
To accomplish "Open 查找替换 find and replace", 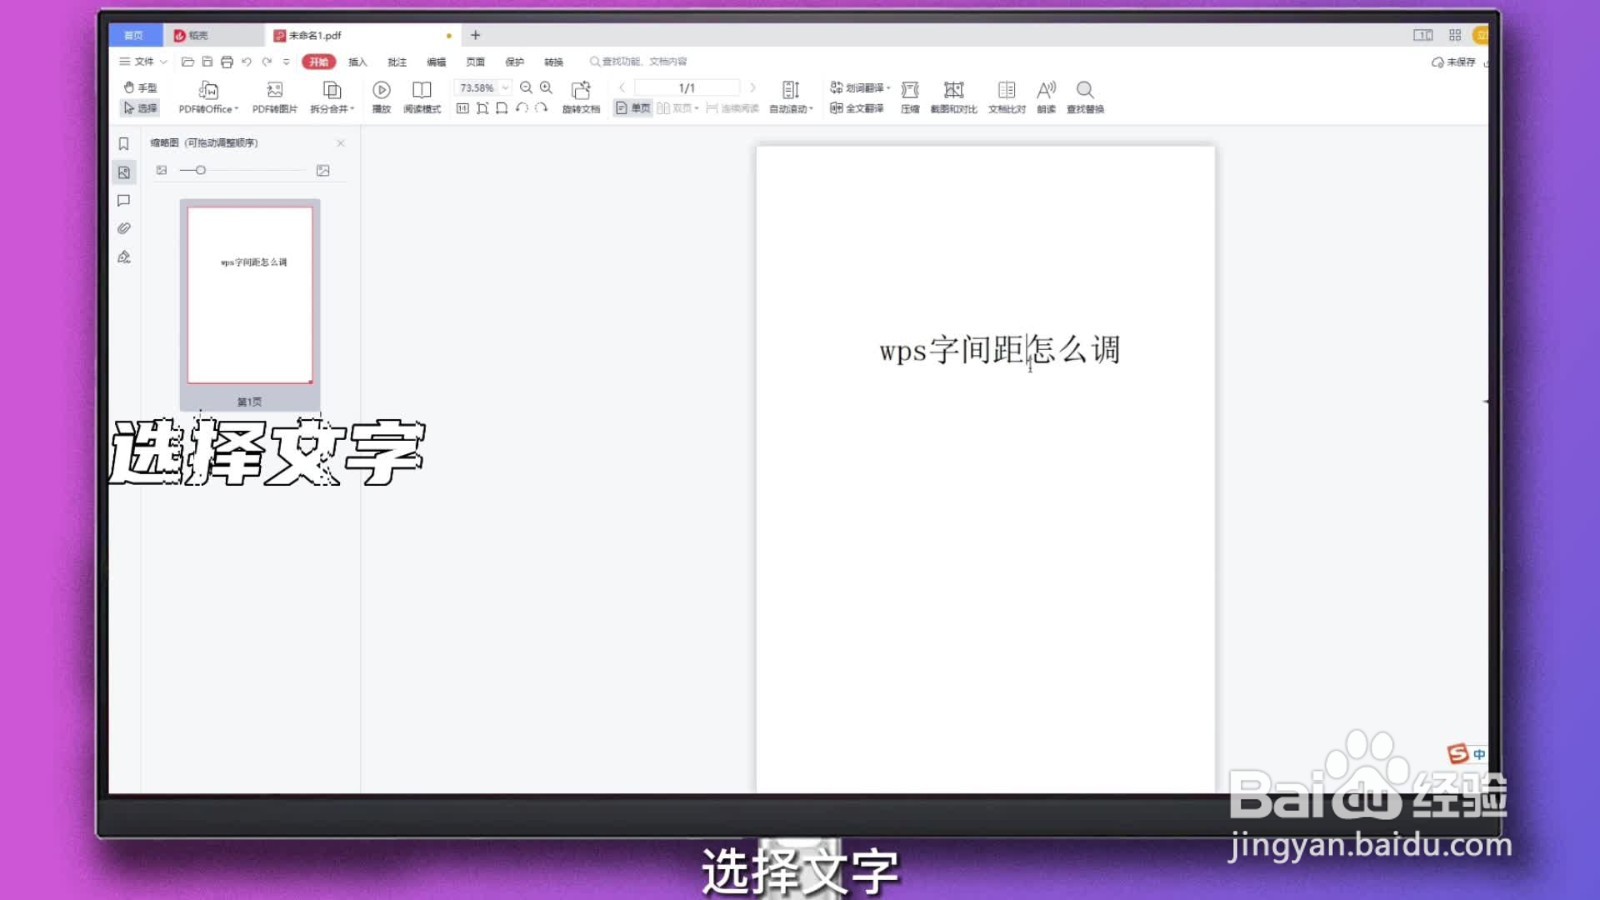I will coord(1085,97).
